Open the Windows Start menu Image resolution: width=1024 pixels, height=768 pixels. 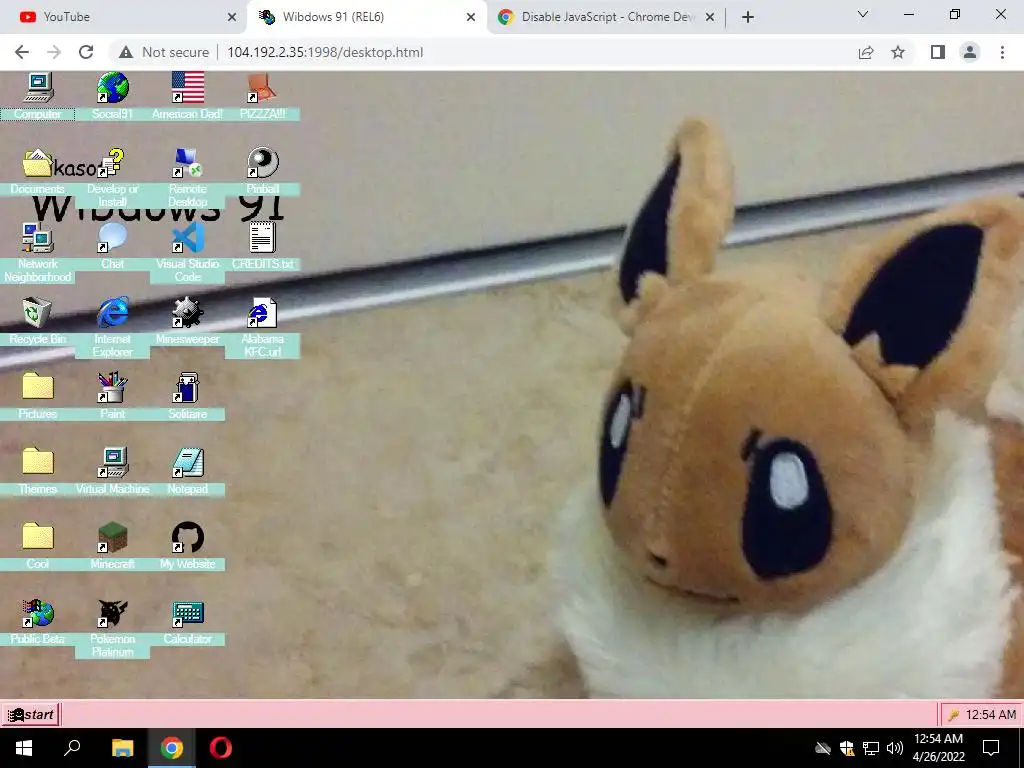click(24, 748)
